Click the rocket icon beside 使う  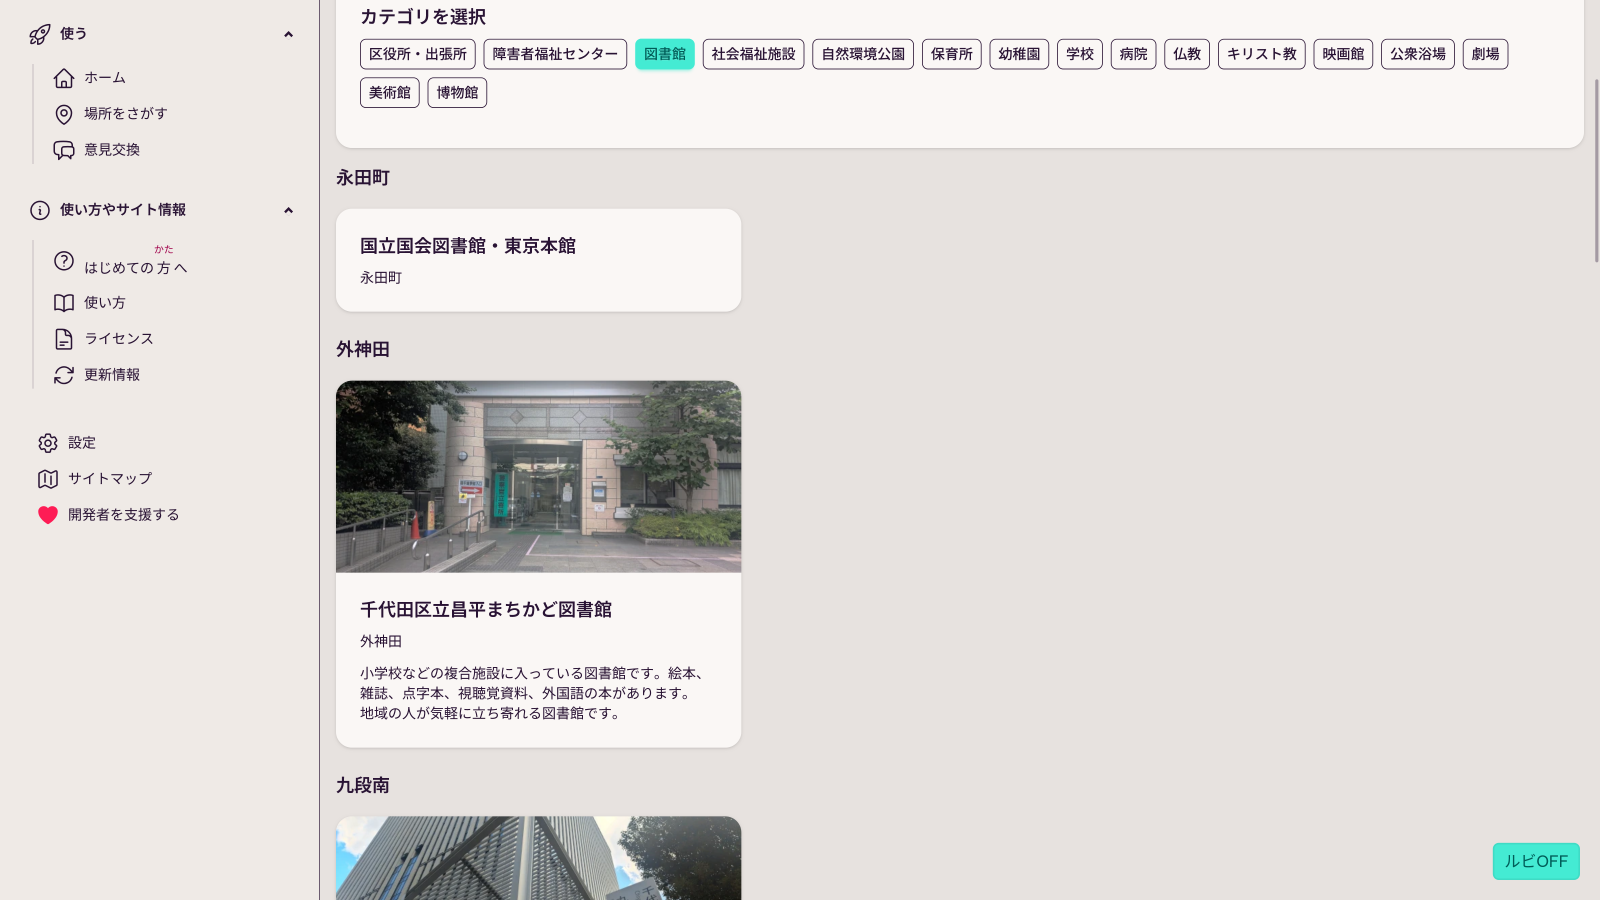pos(40,34)
